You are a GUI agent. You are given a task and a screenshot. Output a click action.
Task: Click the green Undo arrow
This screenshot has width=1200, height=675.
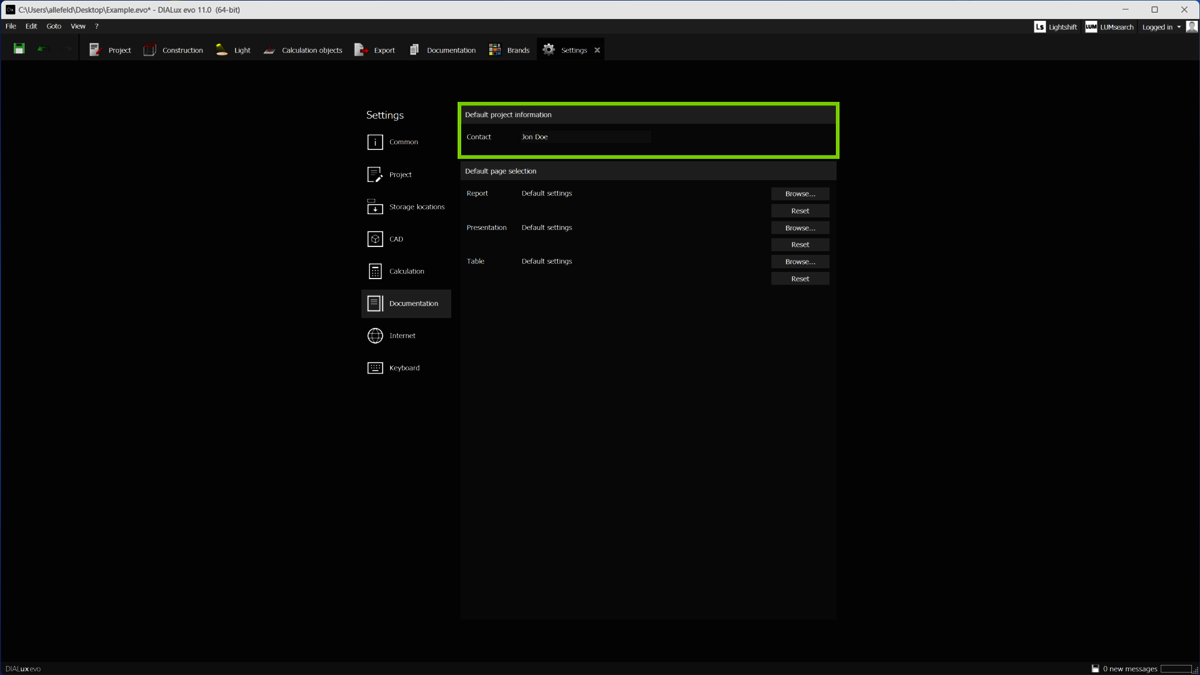point(41,49)
